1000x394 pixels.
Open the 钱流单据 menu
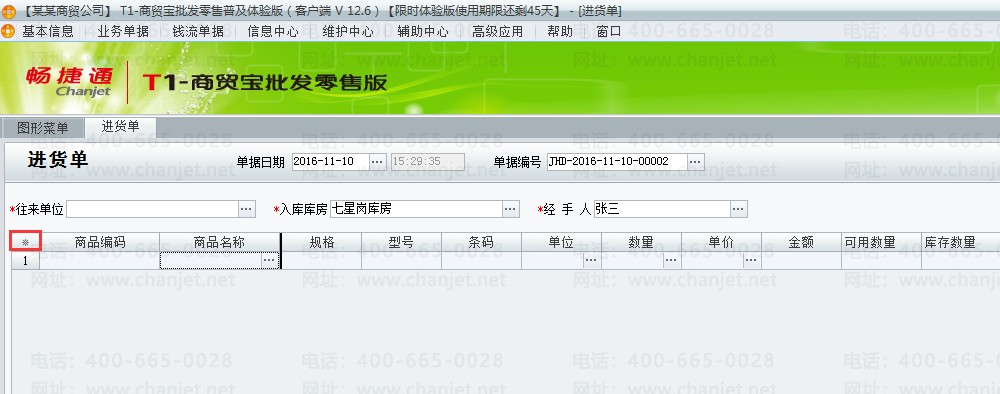pyautogui.click(x=198, y=31)
